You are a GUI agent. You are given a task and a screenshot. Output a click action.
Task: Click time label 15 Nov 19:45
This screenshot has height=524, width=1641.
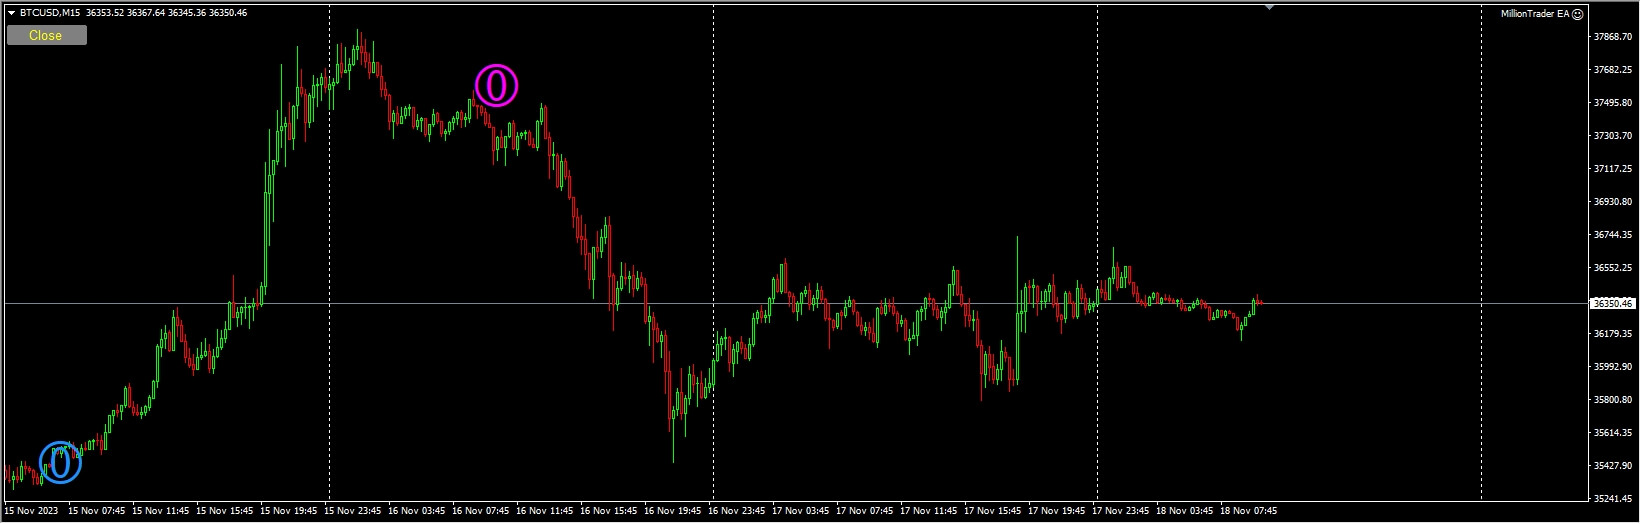(289, 511)
